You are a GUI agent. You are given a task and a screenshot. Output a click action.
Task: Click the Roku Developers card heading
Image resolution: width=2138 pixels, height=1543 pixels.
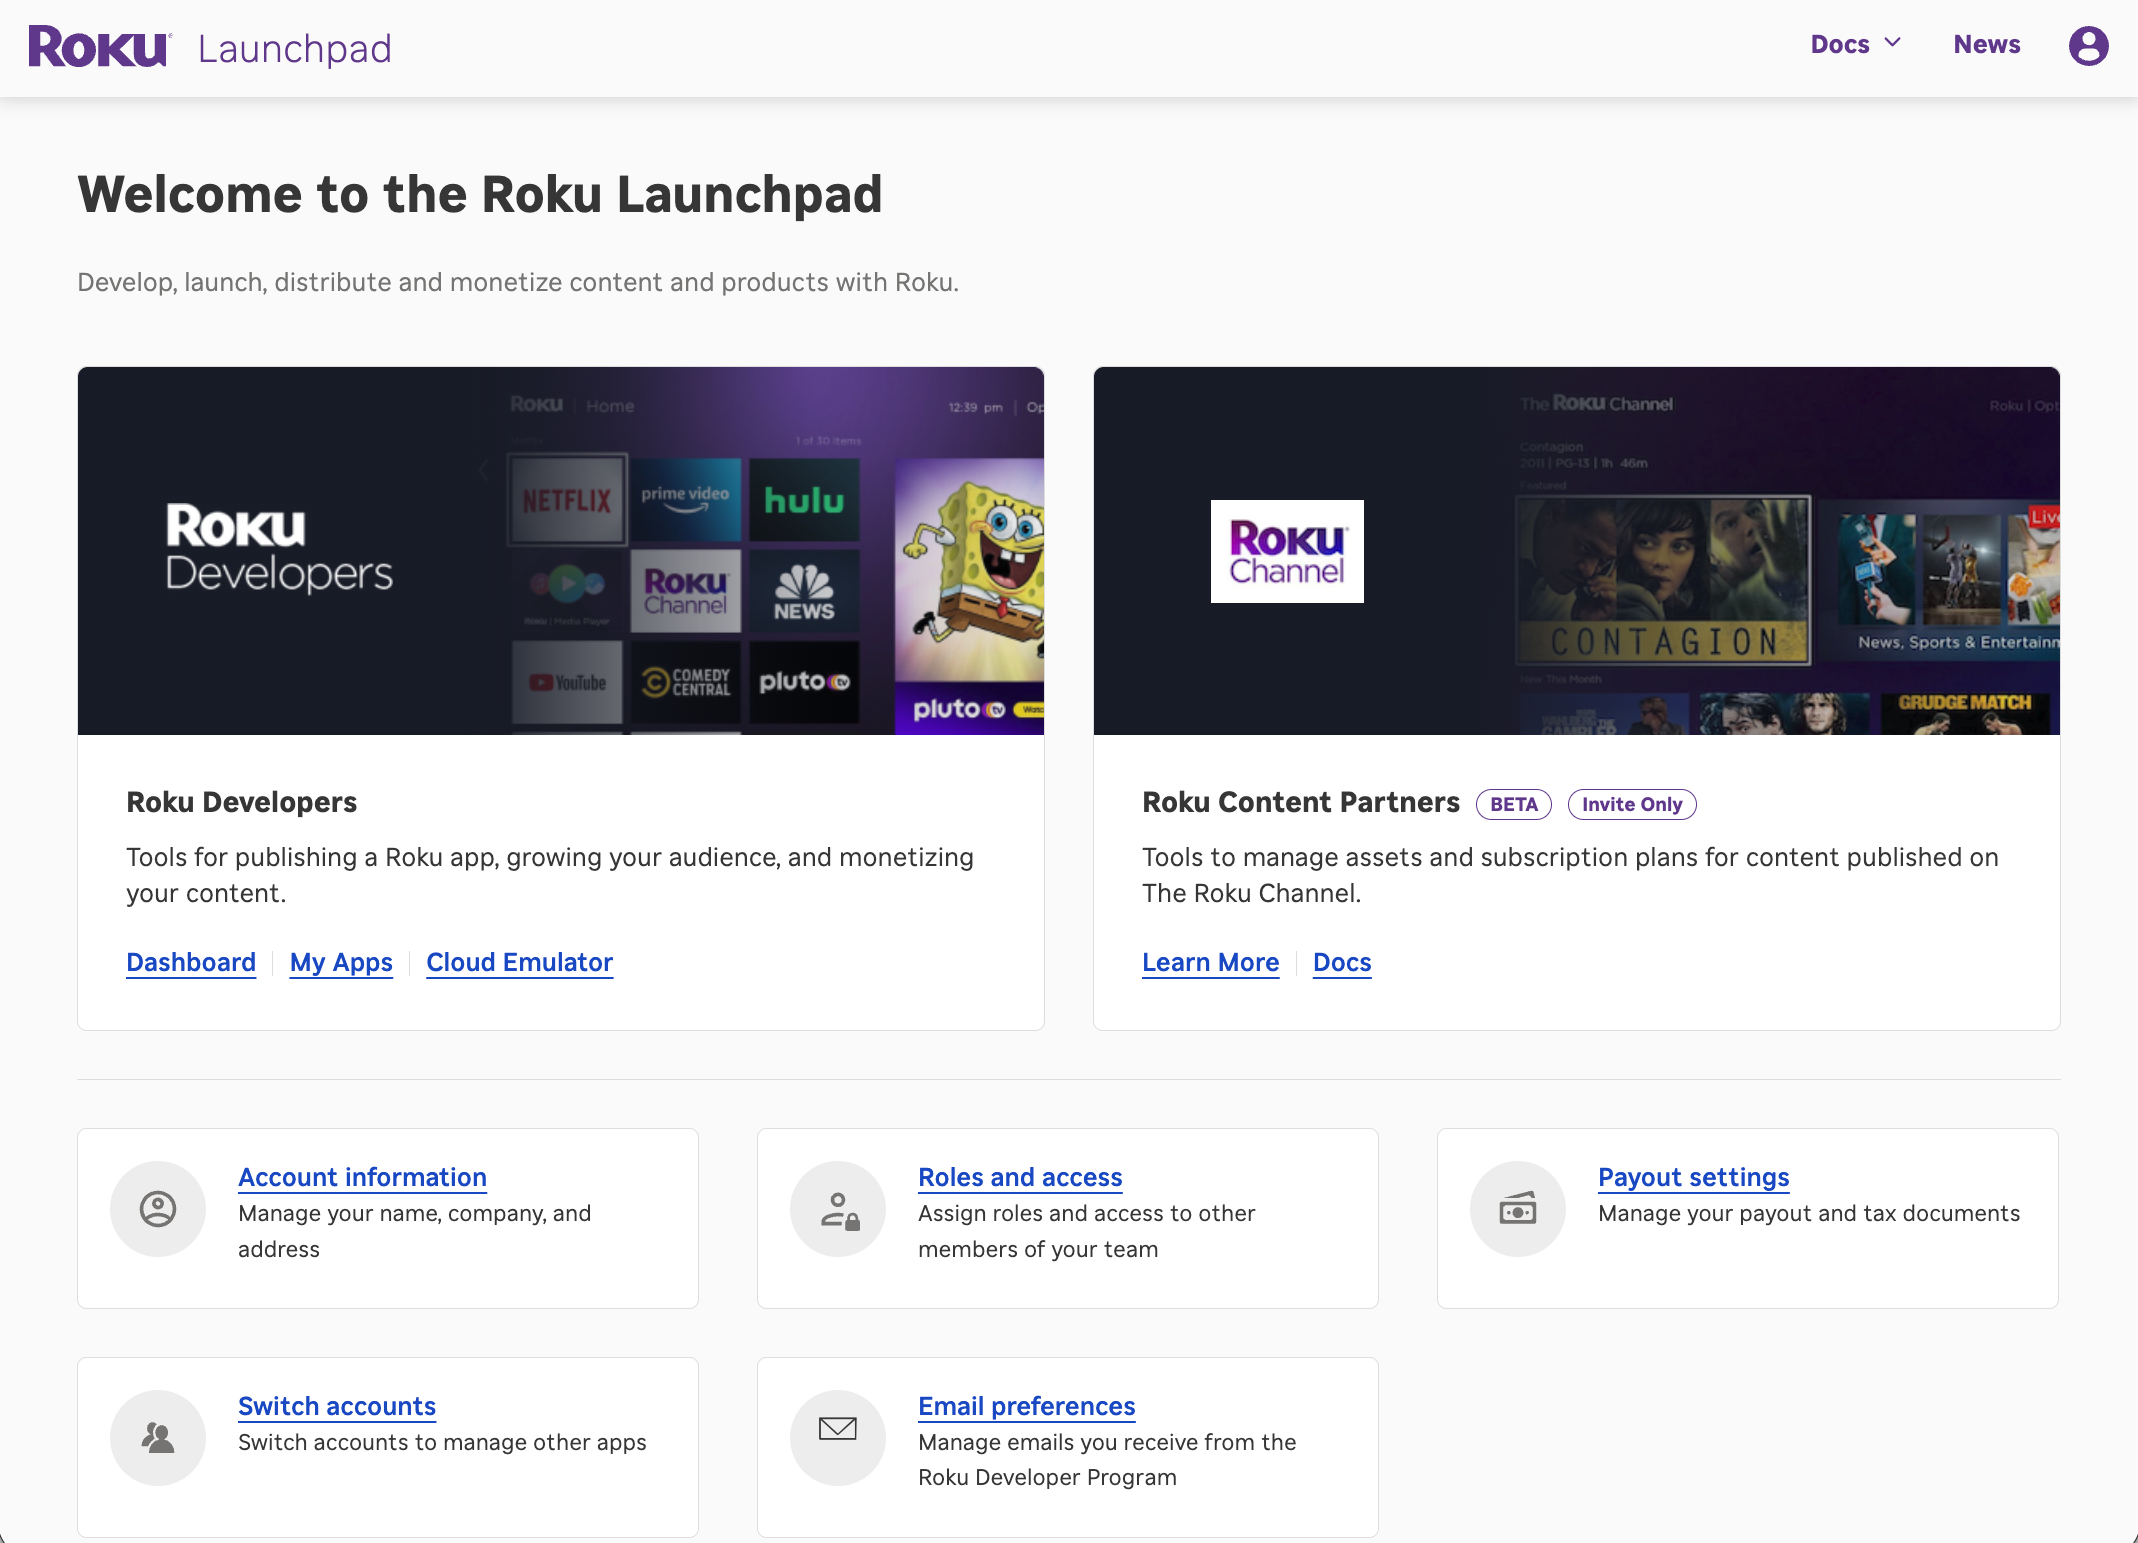click(241, 802)
